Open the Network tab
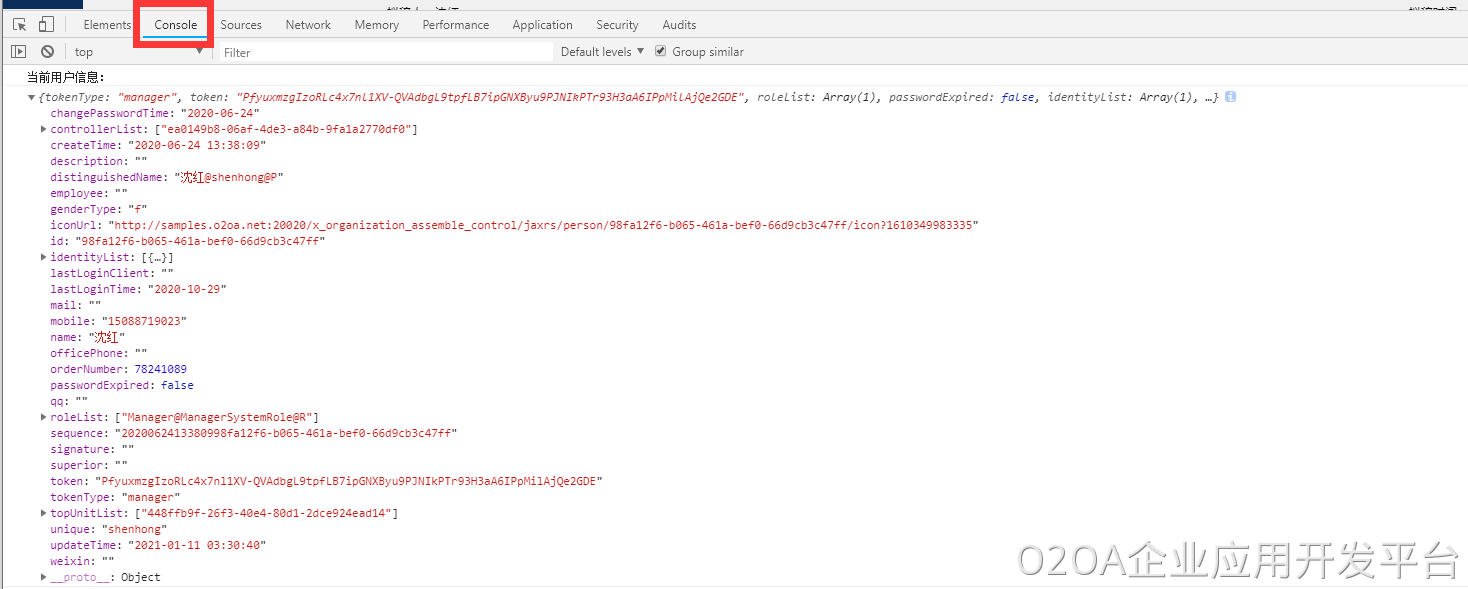The image size is (1468, 589). (x=308, y=25)
